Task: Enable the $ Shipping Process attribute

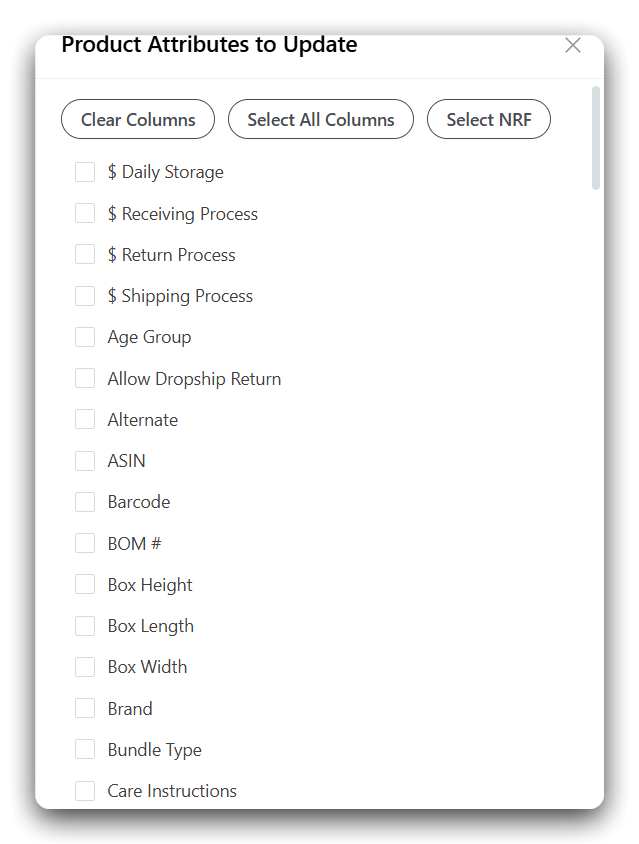Action: [x=85, y=295]
